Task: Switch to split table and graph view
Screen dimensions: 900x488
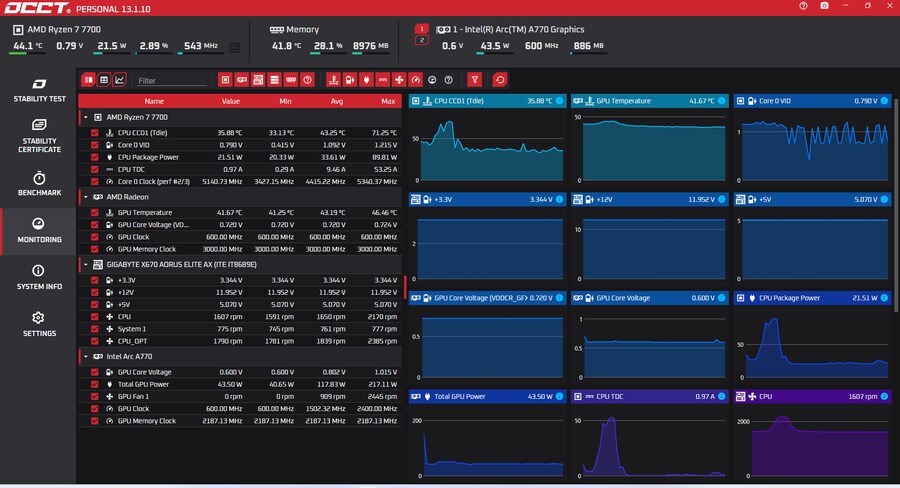Action: coord(88,80)
